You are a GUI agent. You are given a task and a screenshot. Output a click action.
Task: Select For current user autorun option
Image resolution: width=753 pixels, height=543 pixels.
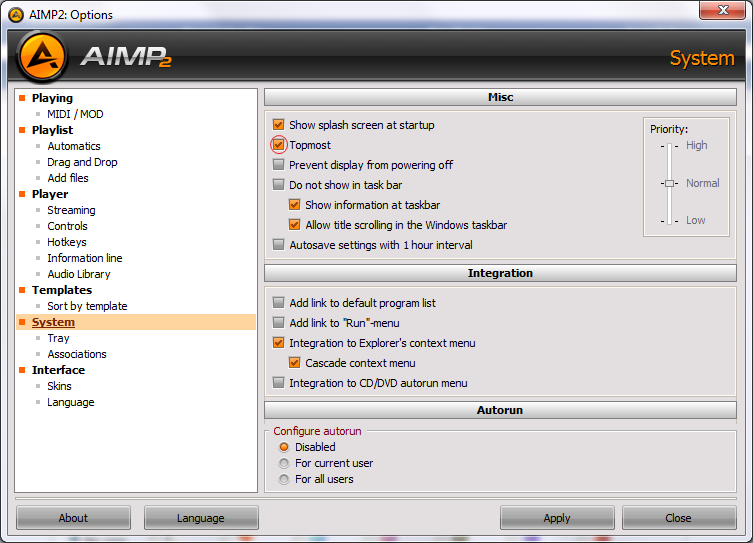284,463
